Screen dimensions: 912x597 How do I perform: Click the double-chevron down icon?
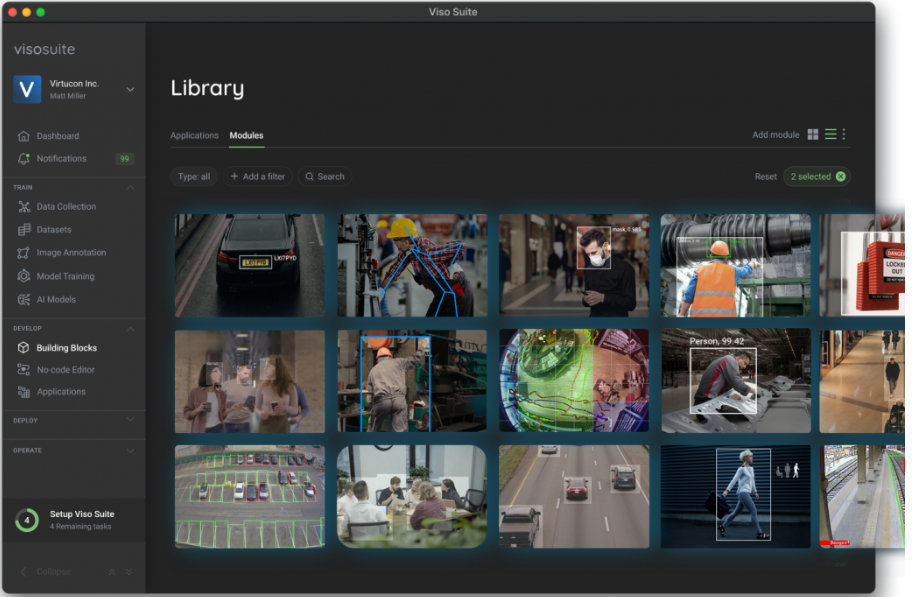(x=129, y=572)
